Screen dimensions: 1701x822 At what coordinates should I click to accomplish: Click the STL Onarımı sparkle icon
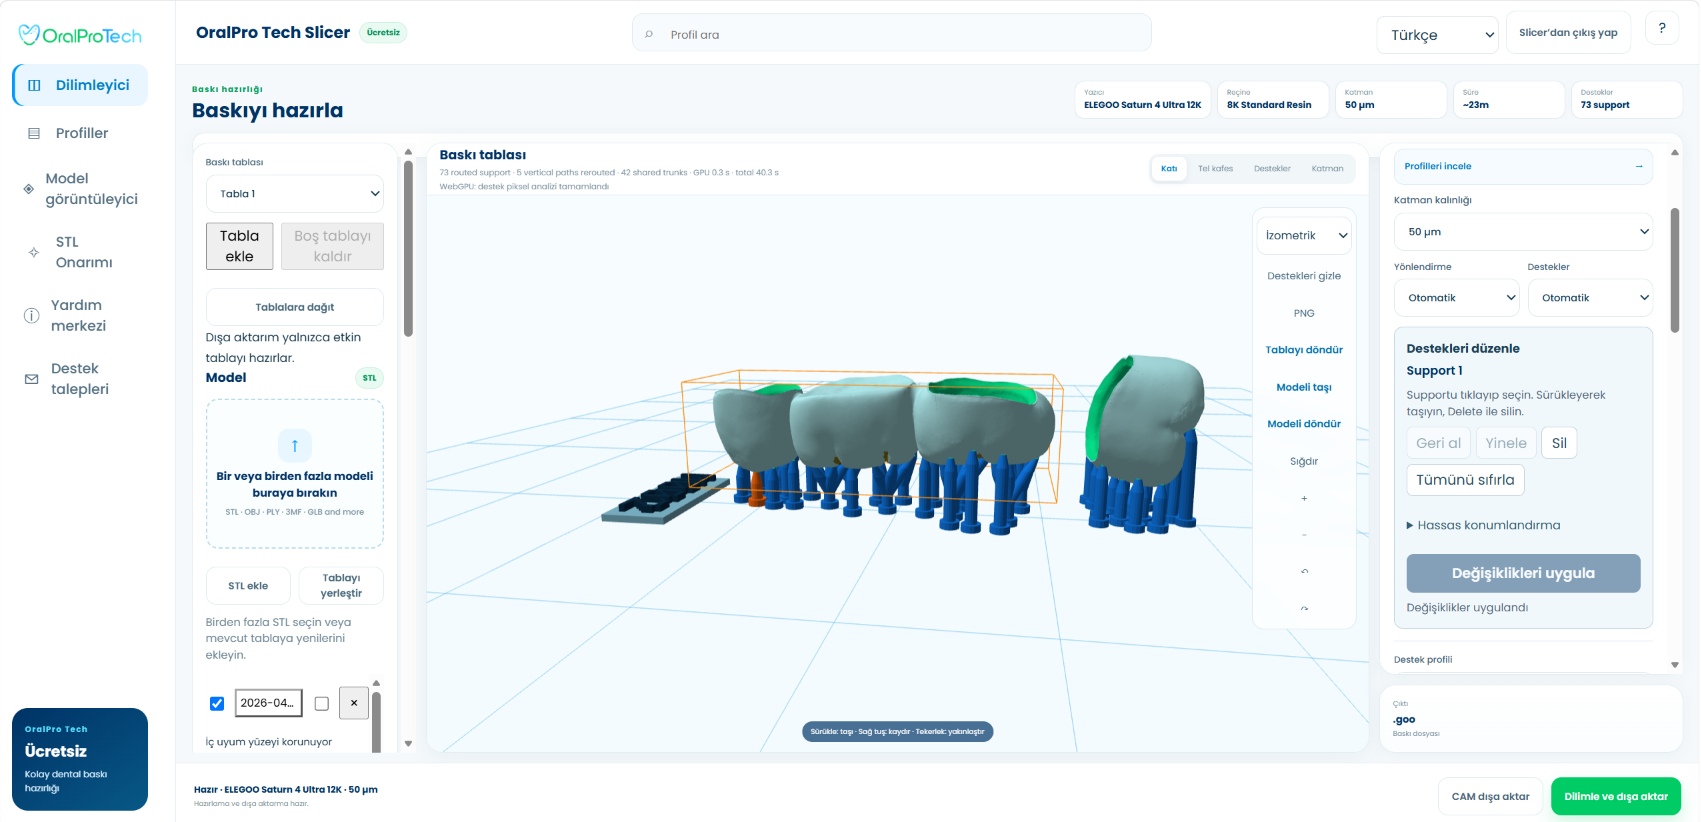pyautogui.click(x=34, y=252)
